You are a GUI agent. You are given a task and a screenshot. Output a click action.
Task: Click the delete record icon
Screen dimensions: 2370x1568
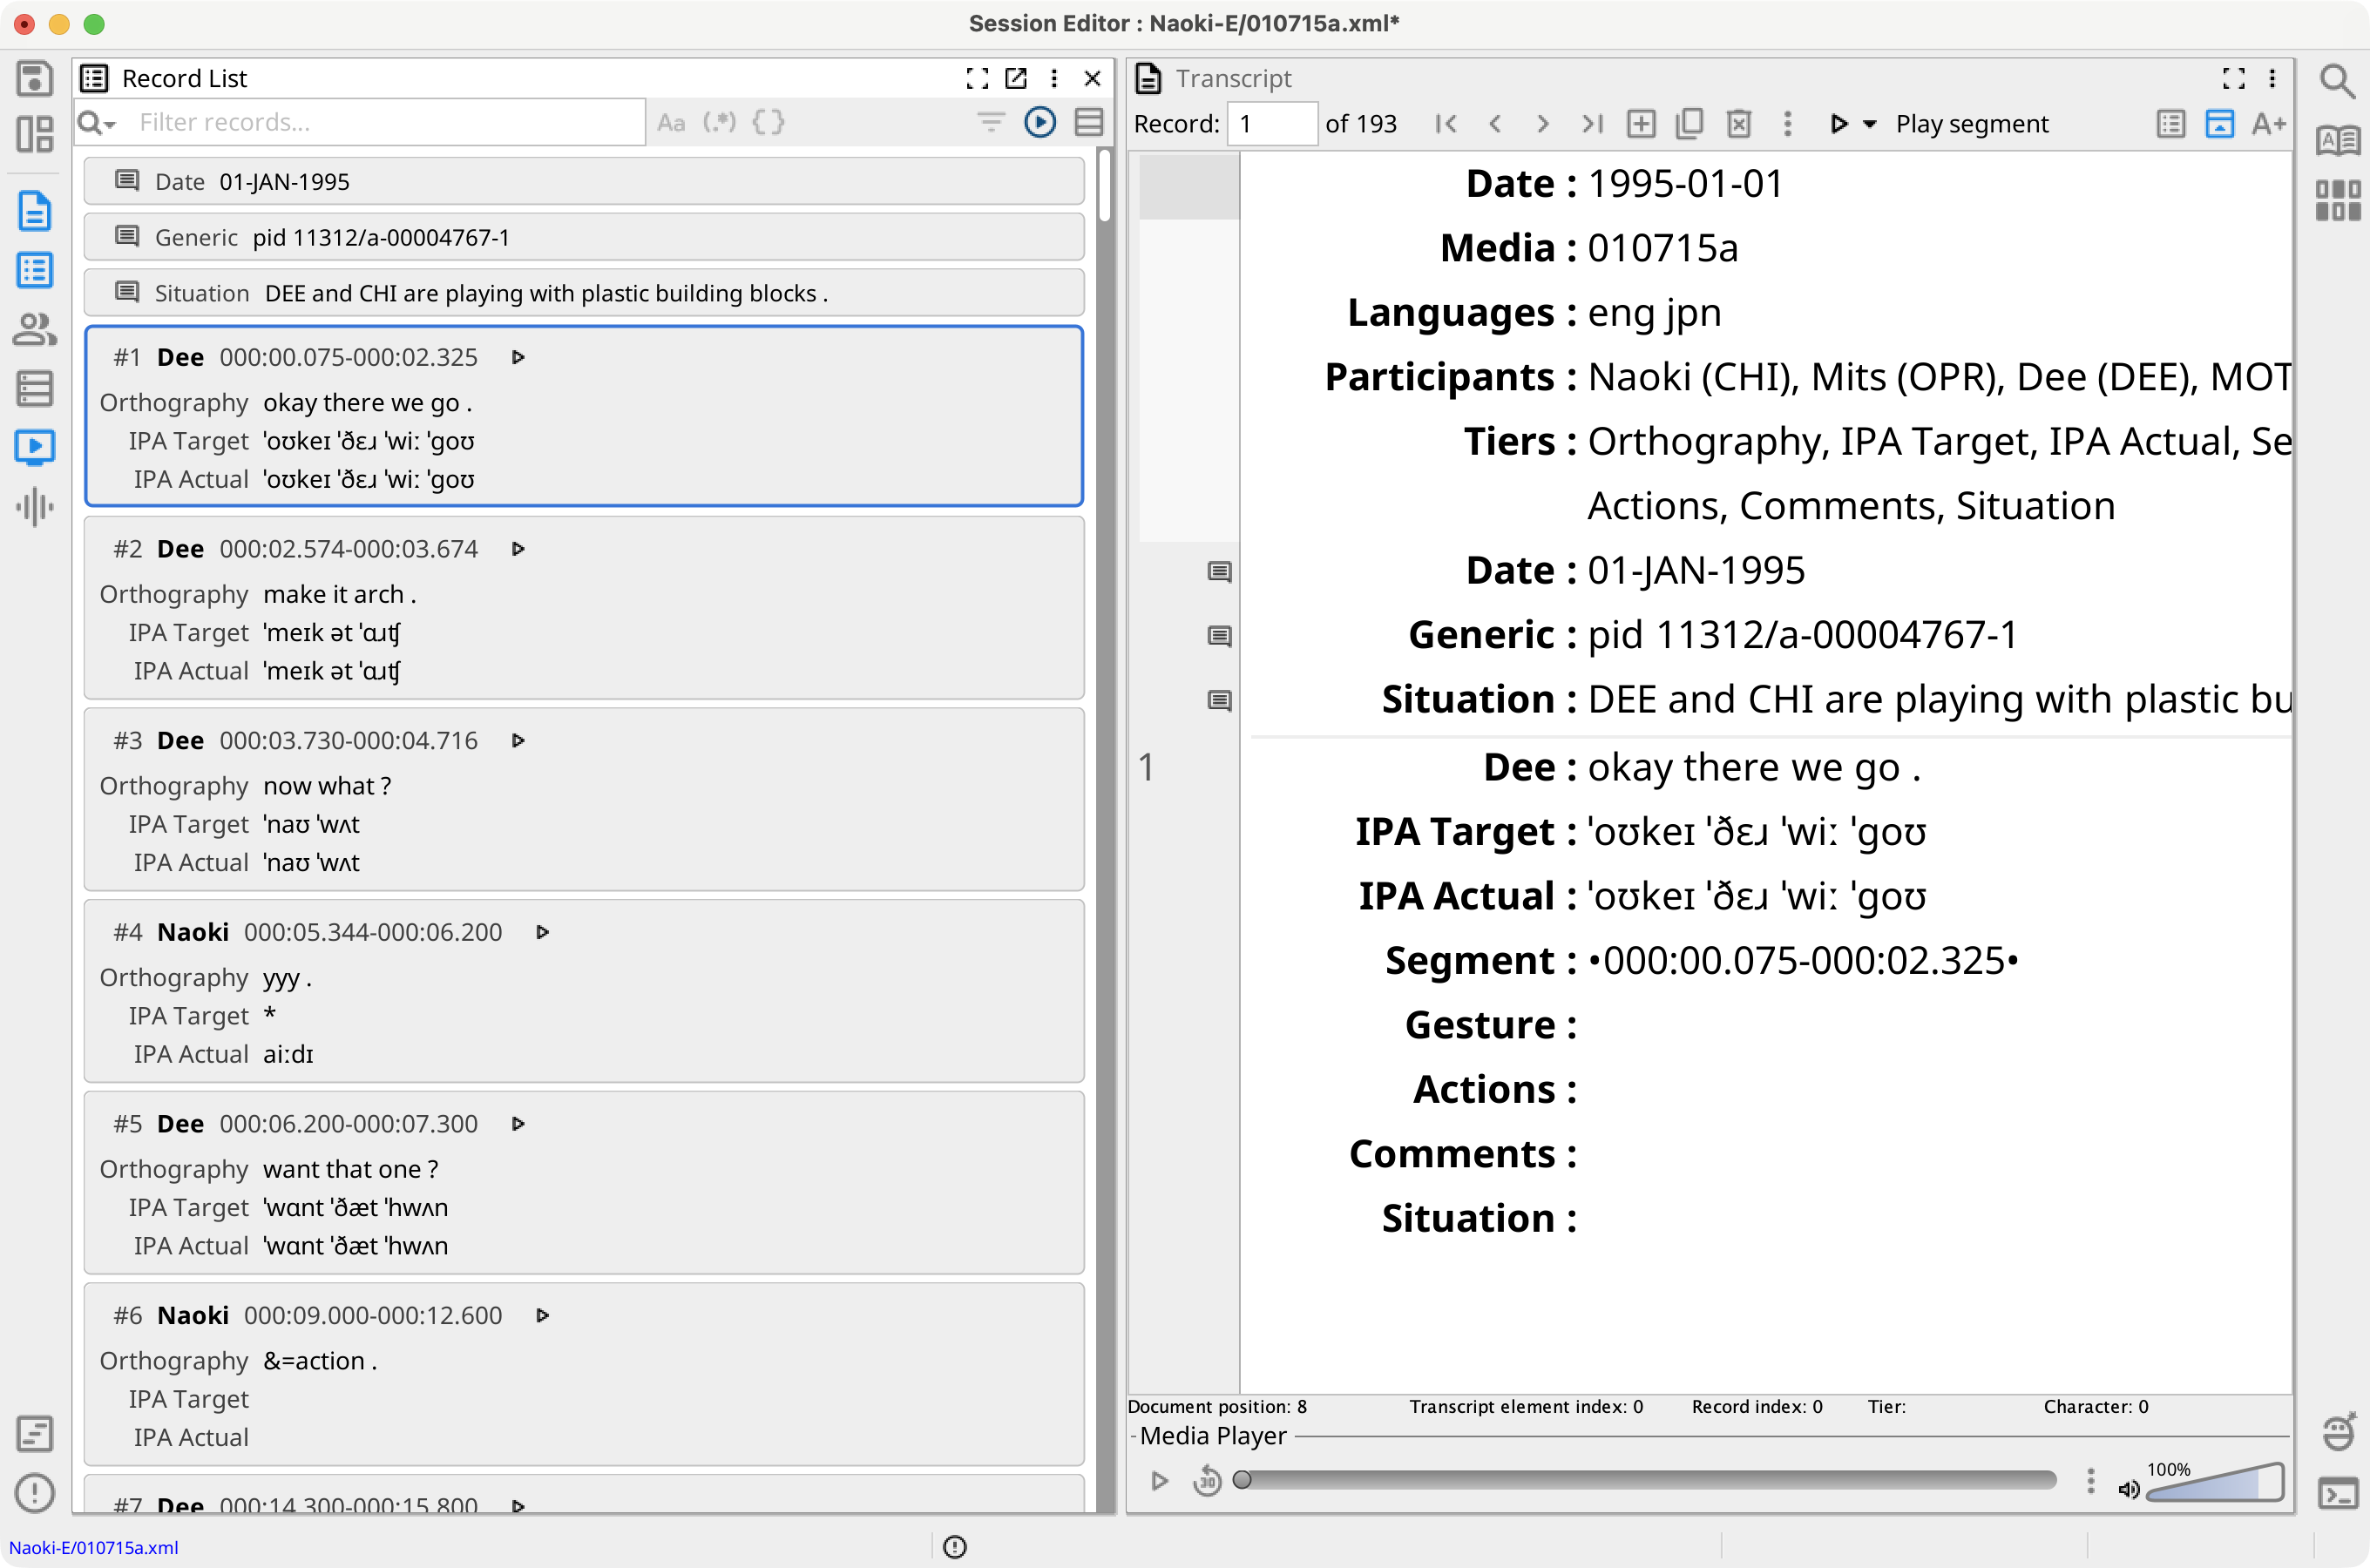coord(1739,124)
